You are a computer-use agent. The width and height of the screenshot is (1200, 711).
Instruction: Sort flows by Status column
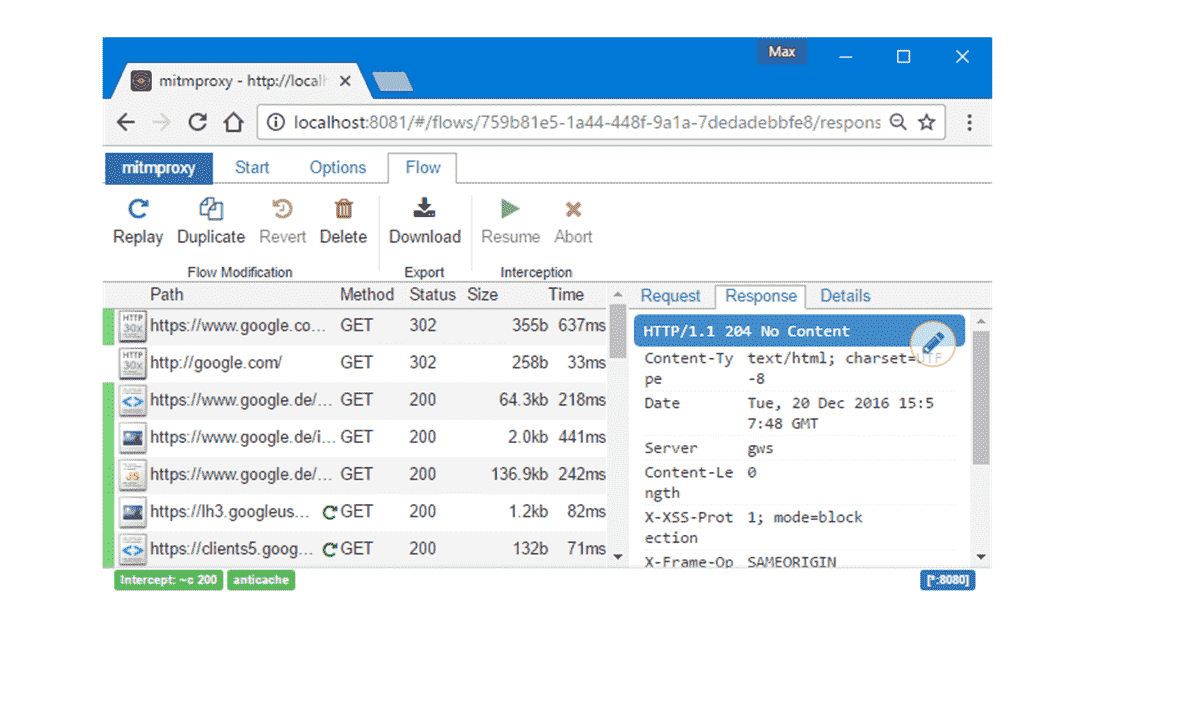click(432, 294)
